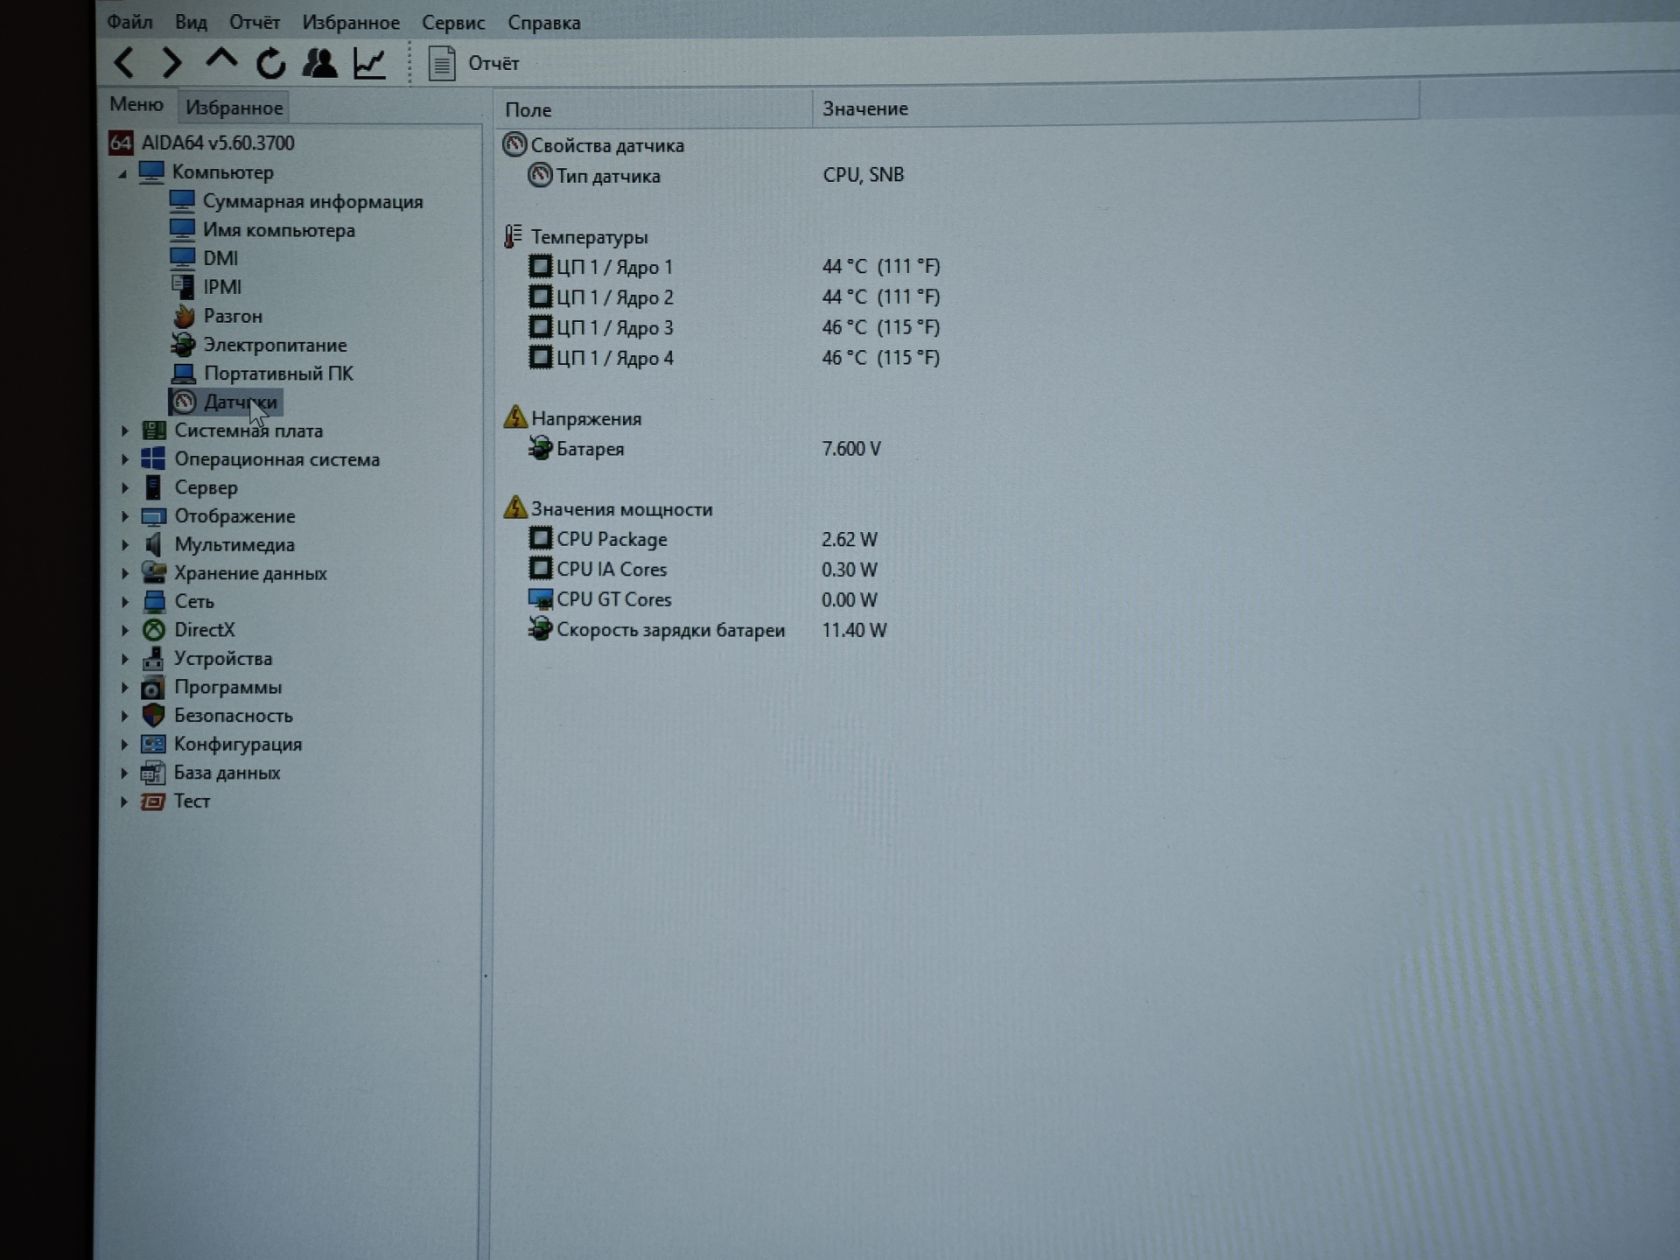Select Суммарная информация tree item
This screenshot has width=1680, height=1260.
[312, 201]
